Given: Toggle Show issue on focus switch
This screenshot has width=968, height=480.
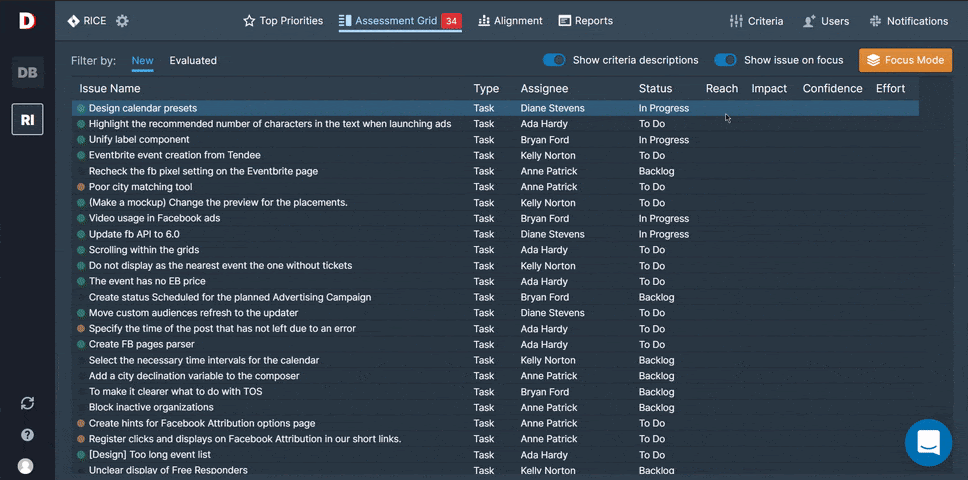Looking at the screenshot, I should pos(725,60).
